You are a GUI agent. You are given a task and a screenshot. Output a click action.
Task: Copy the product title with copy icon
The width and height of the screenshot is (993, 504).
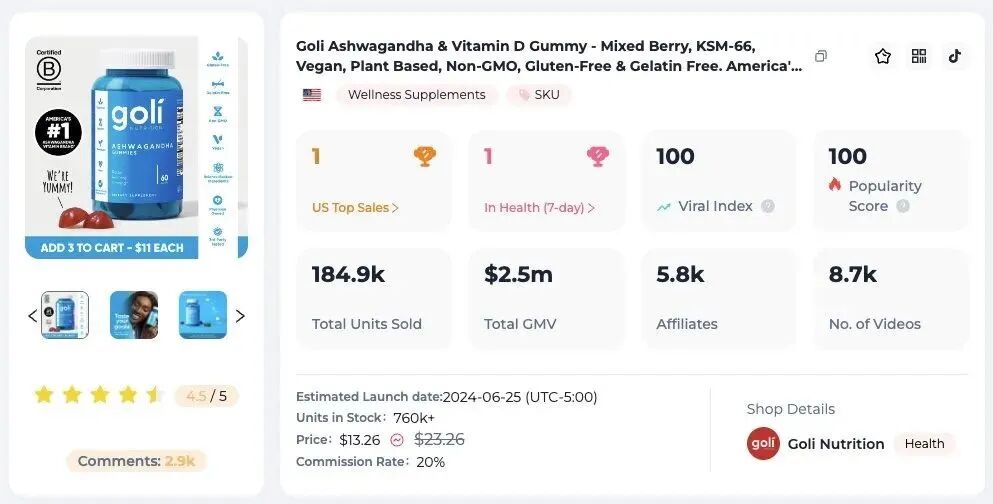pyautogui.click(x=821, y=57)
